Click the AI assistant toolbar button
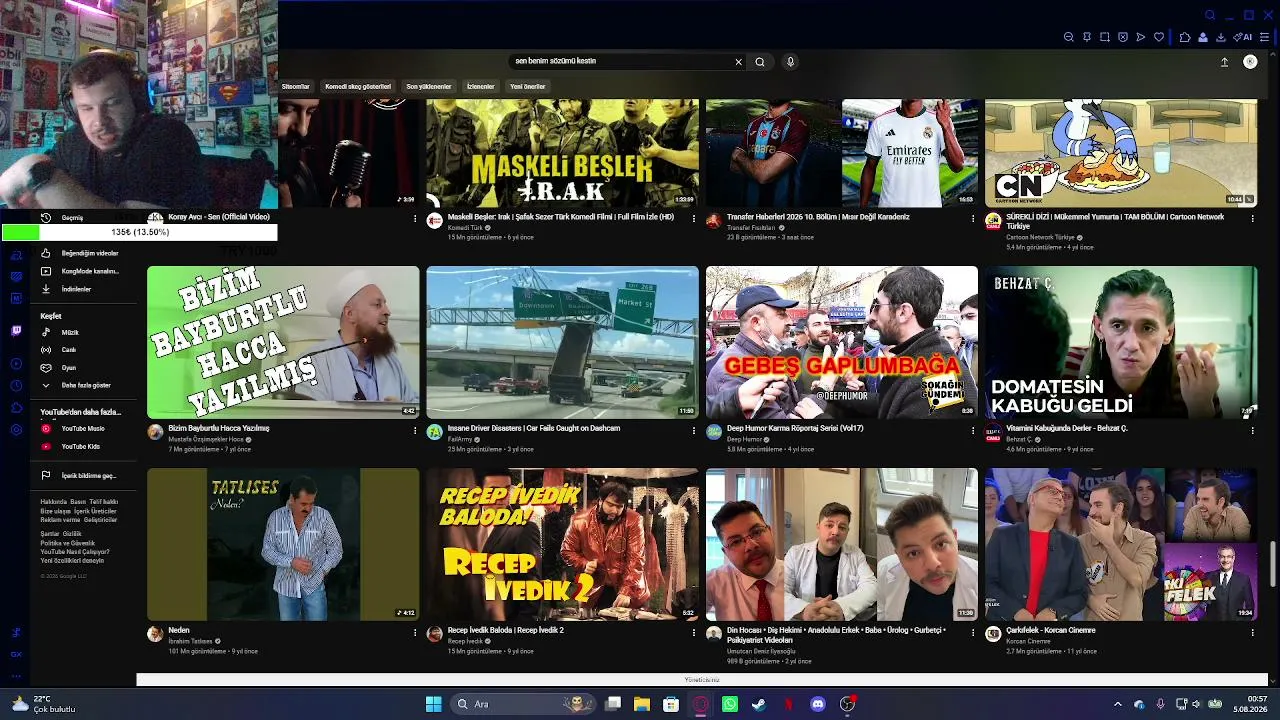This screenshot has height=720, width=1280. 1243,37
